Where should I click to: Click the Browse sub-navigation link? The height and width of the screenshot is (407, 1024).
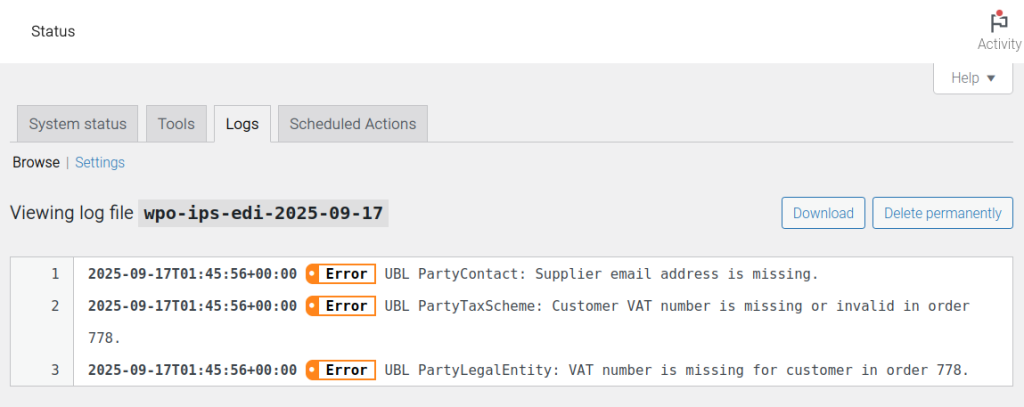(x=36, y=162)
